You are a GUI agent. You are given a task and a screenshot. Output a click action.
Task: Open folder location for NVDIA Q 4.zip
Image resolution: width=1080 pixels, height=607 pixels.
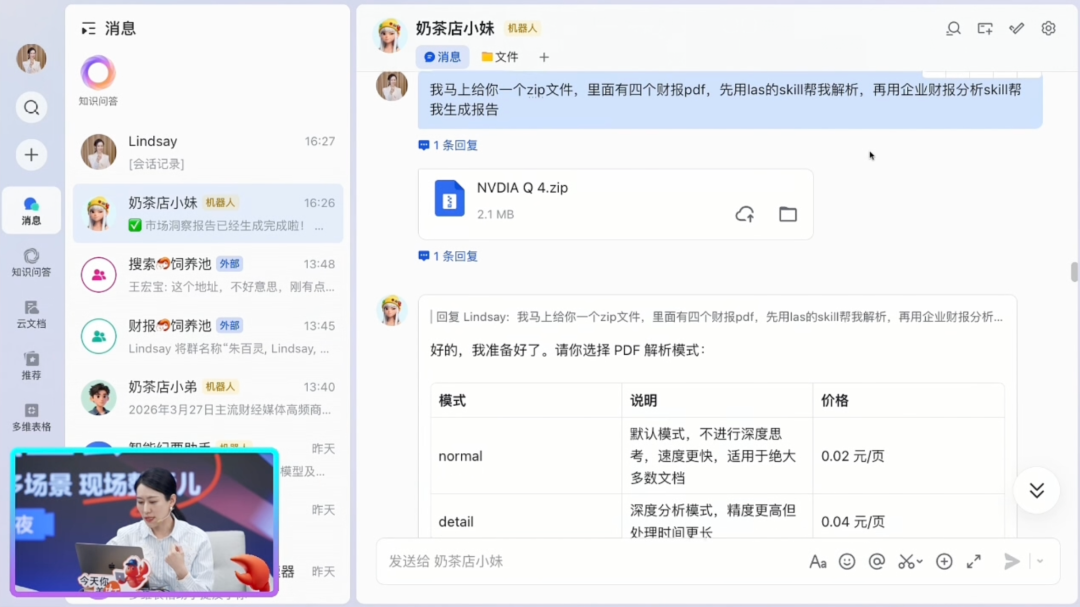(x=788, y=214)
